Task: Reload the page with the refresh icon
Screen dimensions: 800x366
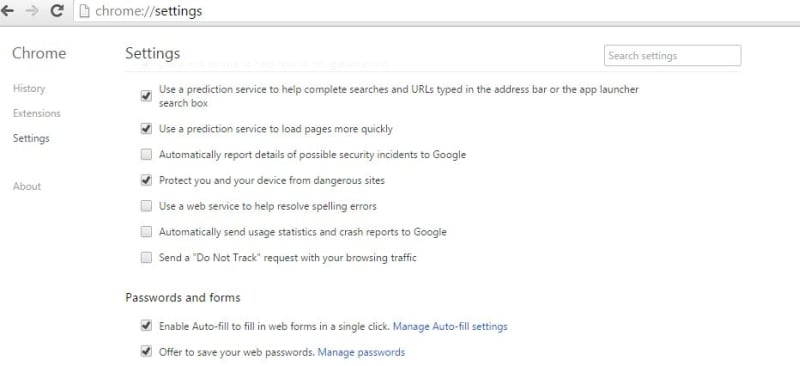Action: [57, 11]
